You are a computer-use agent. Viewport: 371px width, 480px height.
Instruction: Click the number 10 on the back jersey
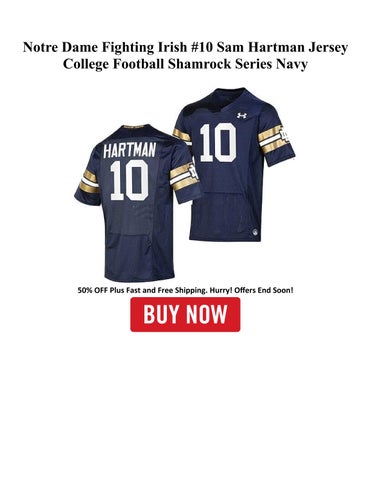point(129,180)
